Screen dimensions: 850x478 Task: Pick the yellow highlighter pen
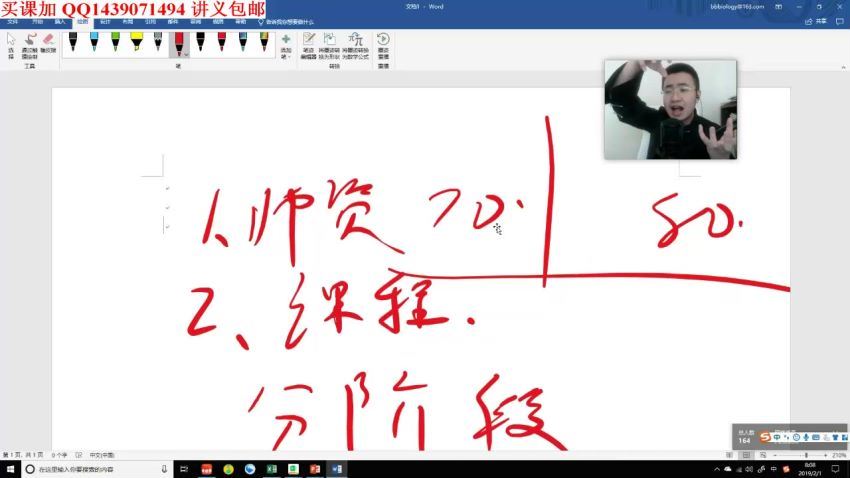pyautogui.click(x=136, y=42)
